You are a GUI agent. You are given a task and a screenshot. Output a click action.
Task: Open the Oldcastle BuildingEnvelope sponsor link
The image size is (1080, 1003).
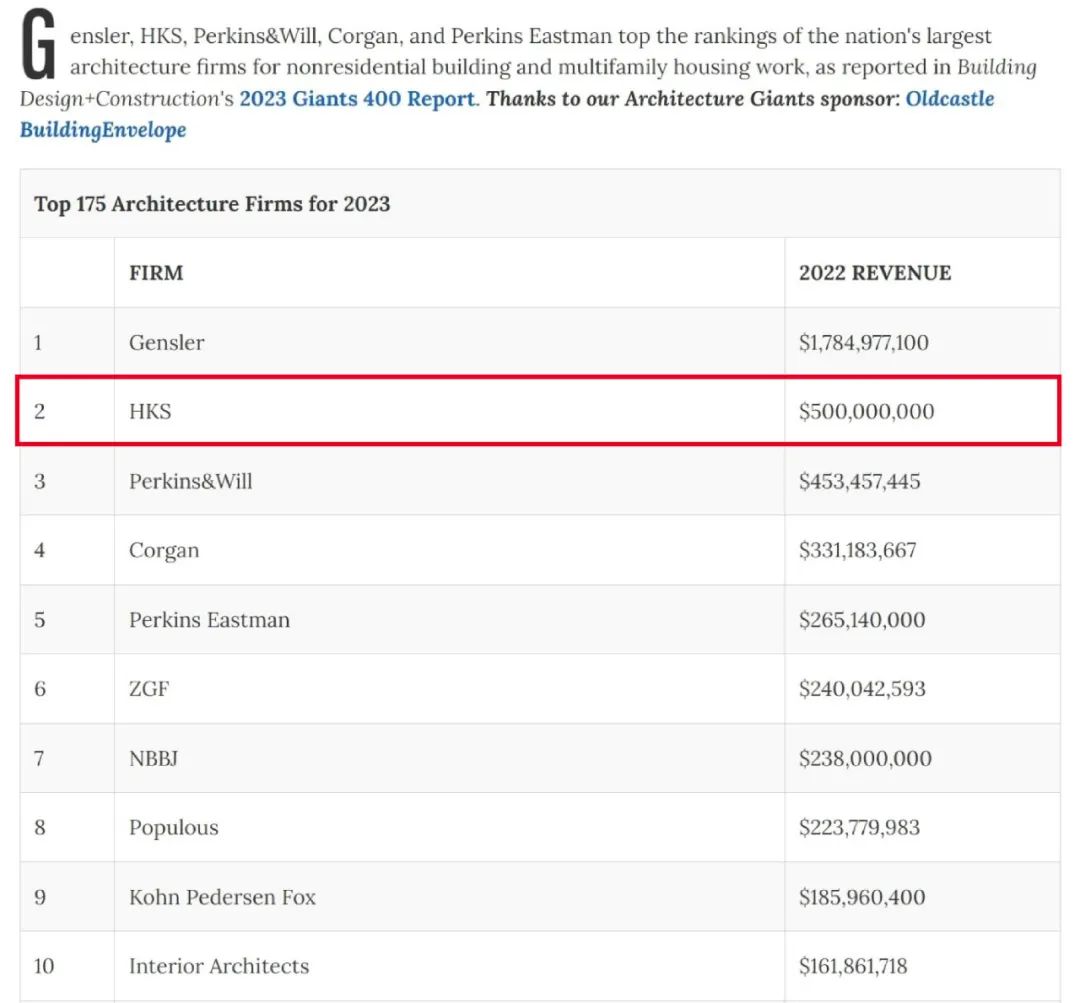950,99
